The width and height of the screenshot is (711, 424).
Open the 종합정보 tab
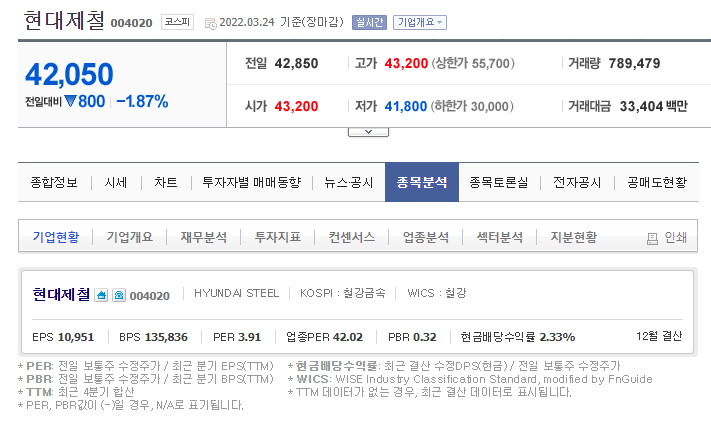[54, 182]
